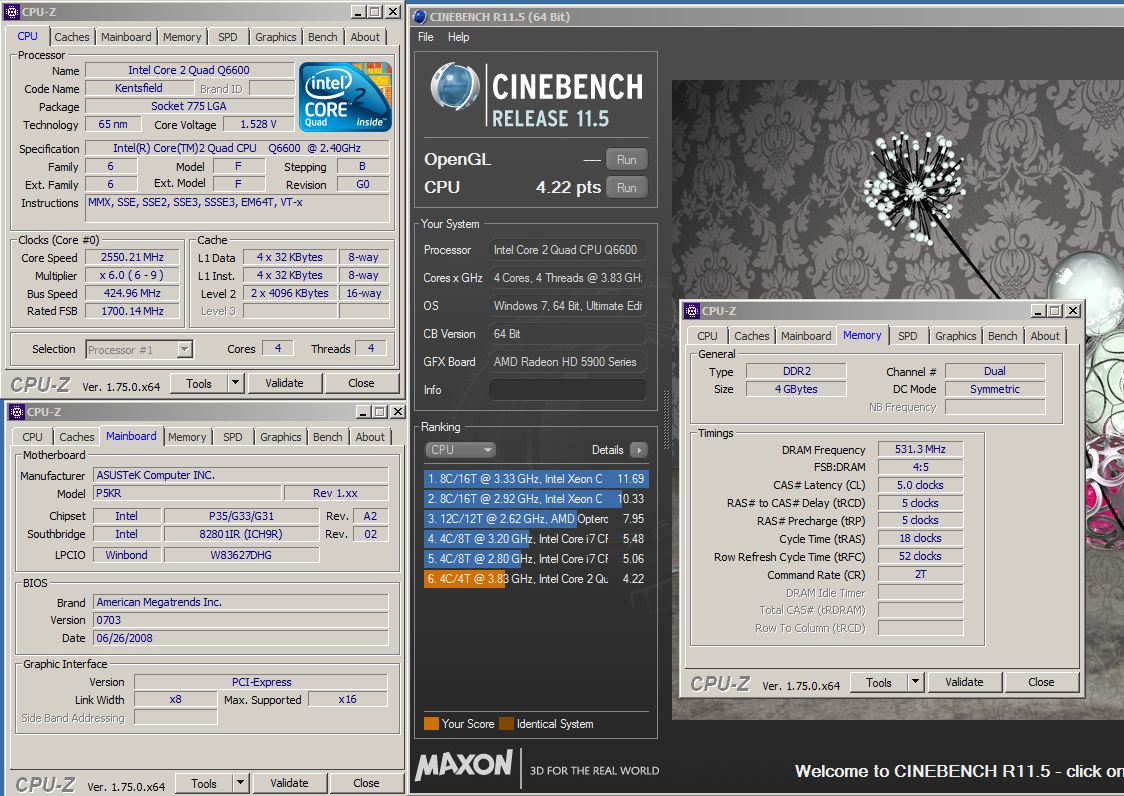Select CPU tab in CPU-Z Memory window

[x=708, y=336]
